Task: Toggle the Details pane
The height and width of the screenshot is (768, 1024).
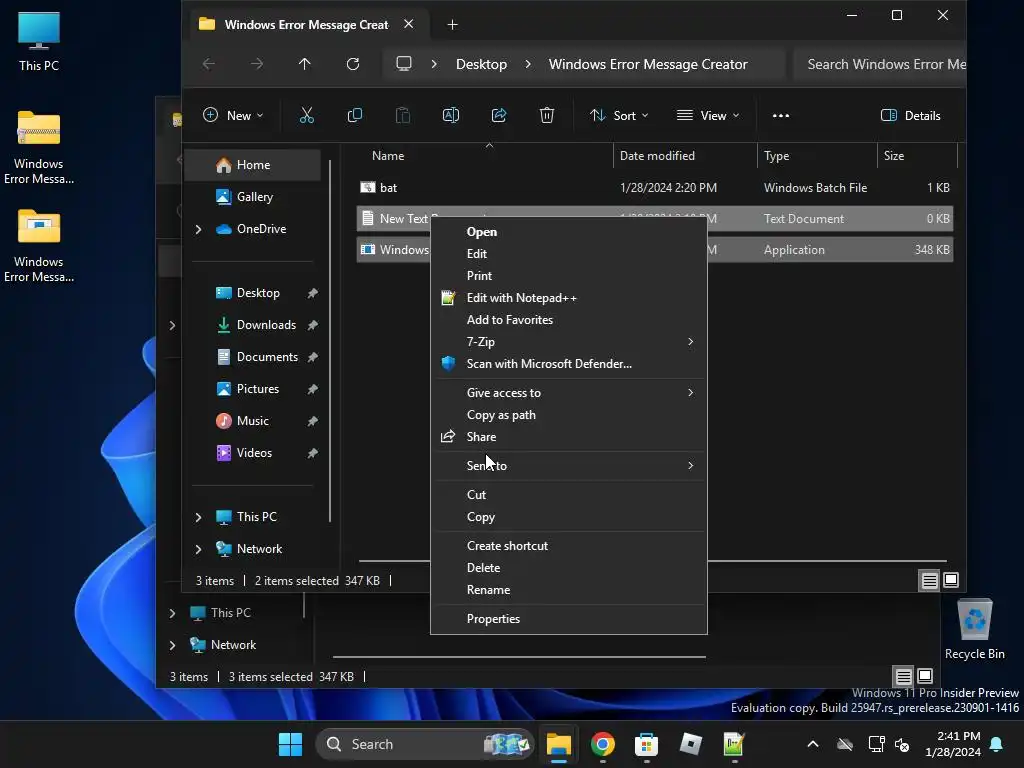Action: [911, 116]
